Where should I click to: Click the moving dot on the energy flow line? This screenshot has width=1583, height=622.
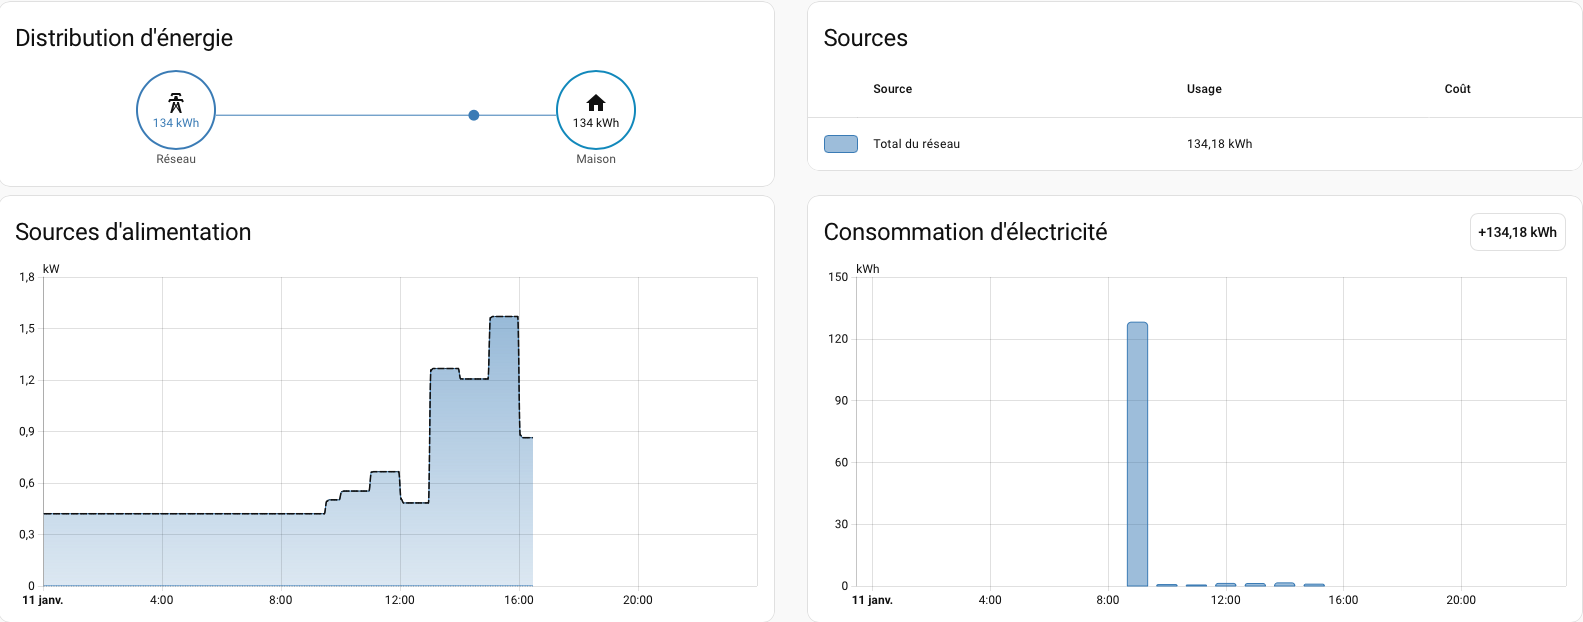click(474, 115)
